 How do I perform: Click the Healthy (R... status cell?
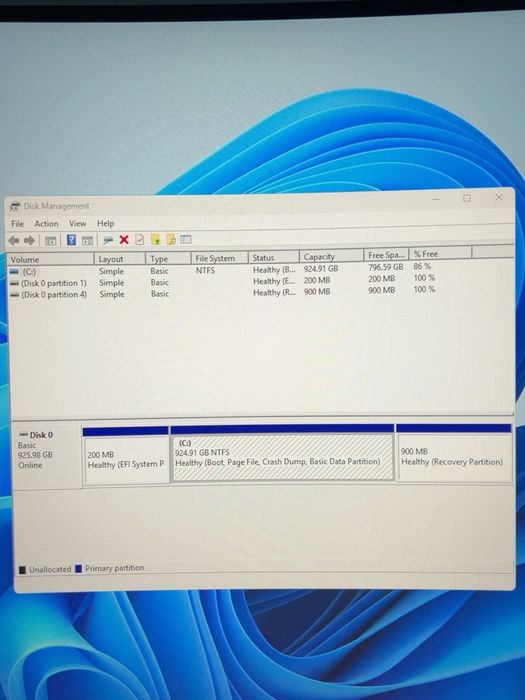point(274,292)
